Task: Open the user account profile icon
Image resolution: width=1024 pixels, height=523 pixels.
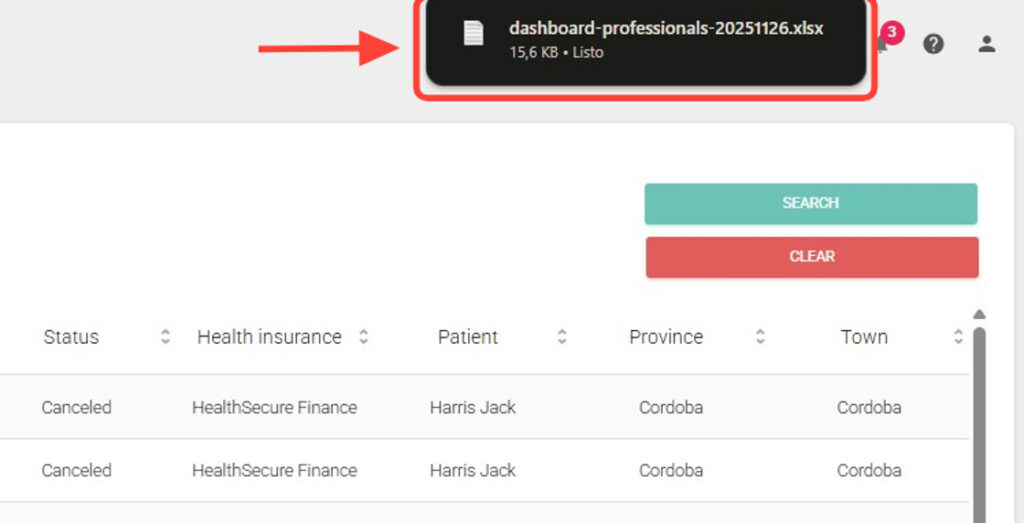Action: pyautogui.click(x=986, y=43)
